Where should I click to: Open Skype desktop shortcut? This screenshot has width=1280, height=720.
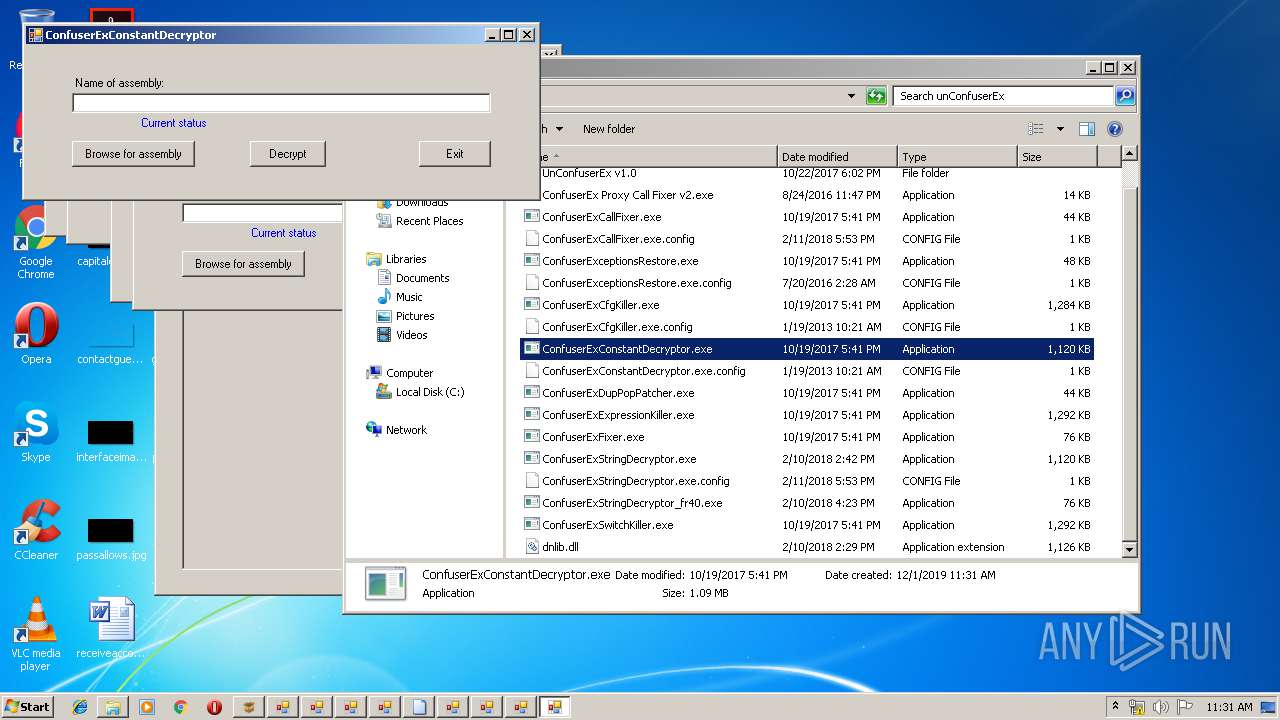point(36,432)
